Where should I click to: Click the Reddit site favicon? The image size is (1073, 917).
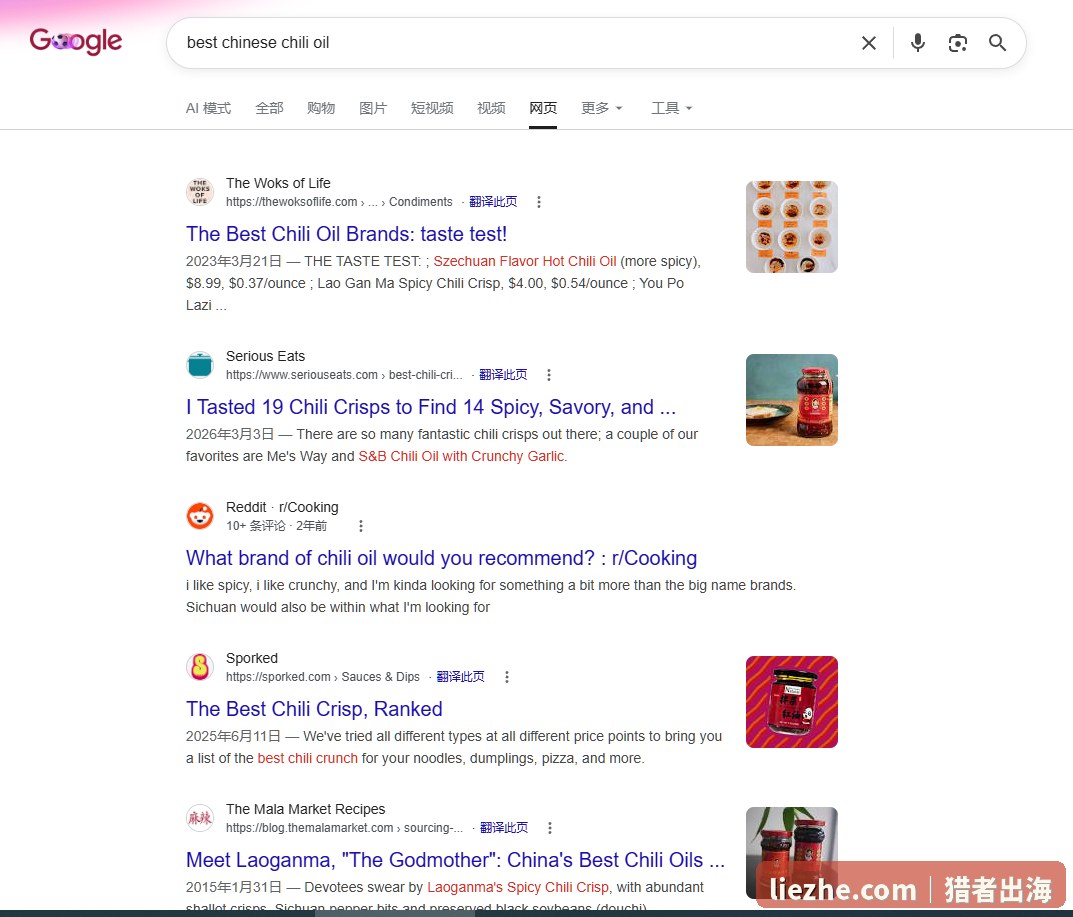point(200,516)
